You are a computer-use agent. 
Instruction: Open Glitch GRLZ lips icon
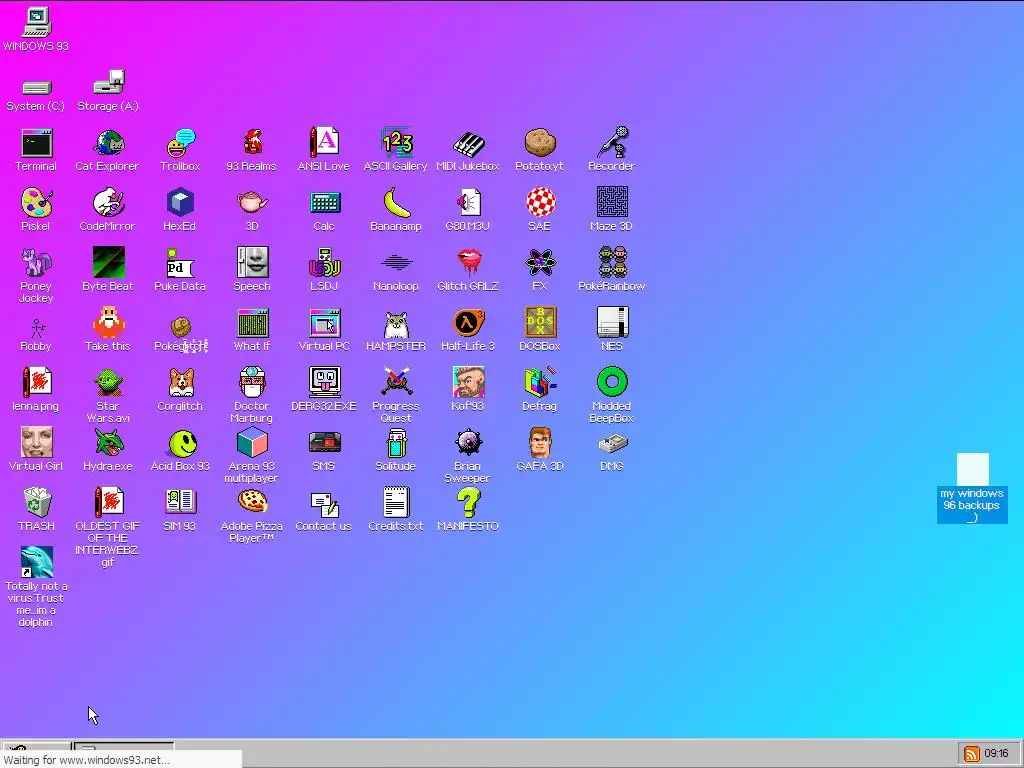click(x=468, y=263)
